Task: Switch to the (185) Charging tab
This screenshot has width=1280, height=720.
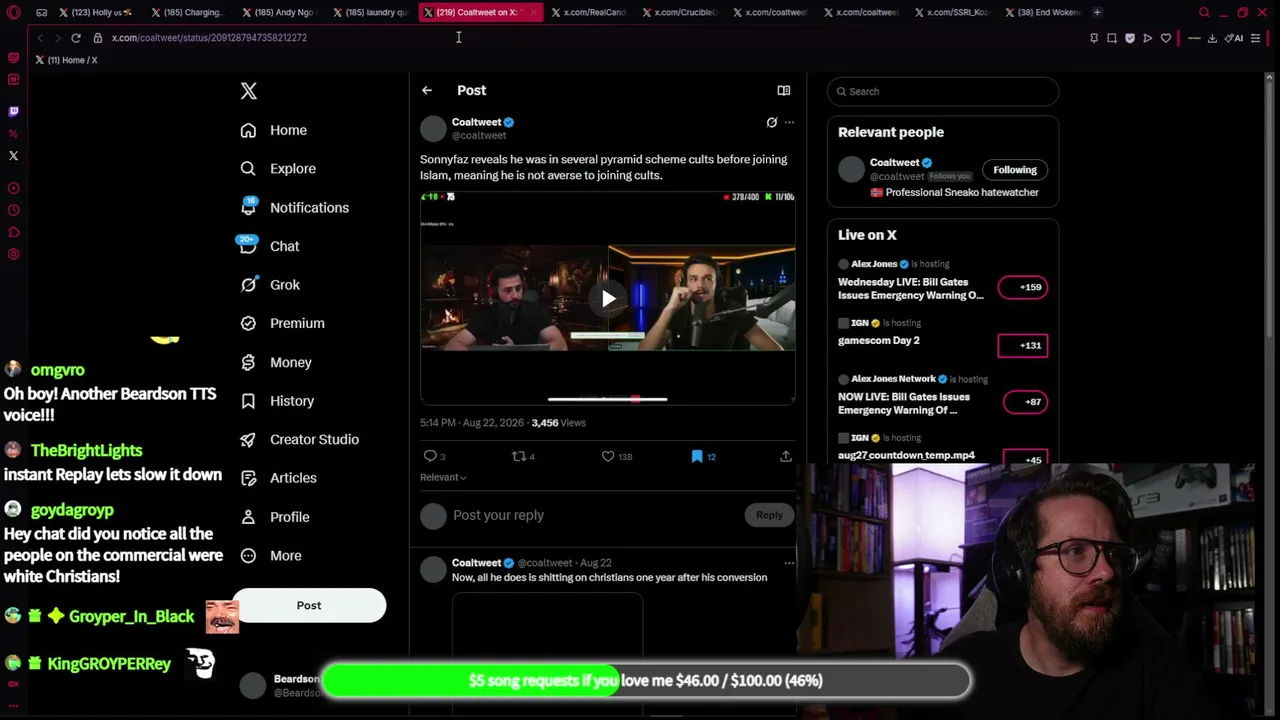Action: point(190,13)
